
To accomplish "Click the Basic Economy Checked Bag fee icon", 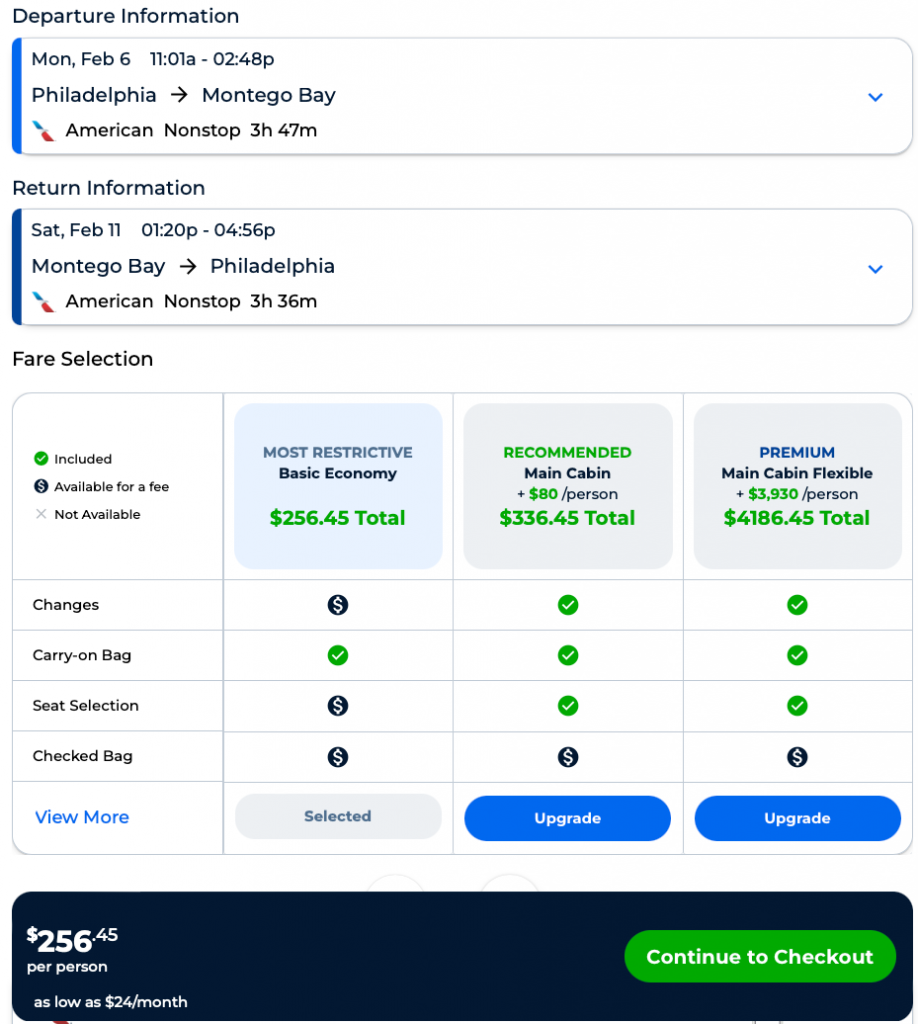I will tap(338, 757).
